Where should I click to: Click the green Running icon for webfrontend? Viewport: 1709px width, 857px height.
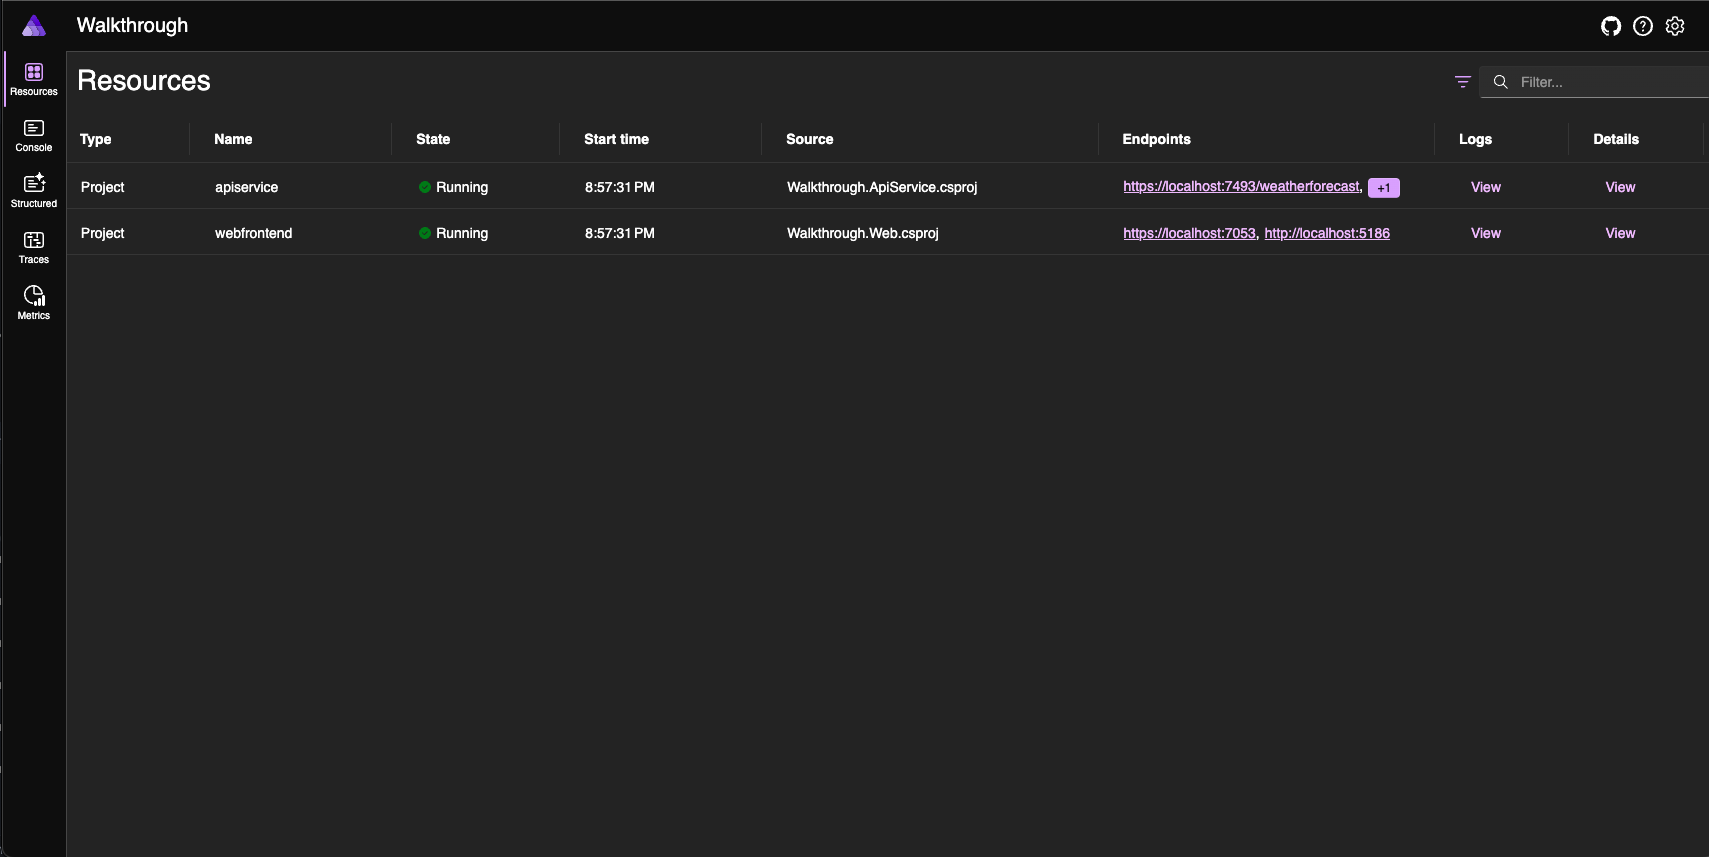click(x=425, y=233)
